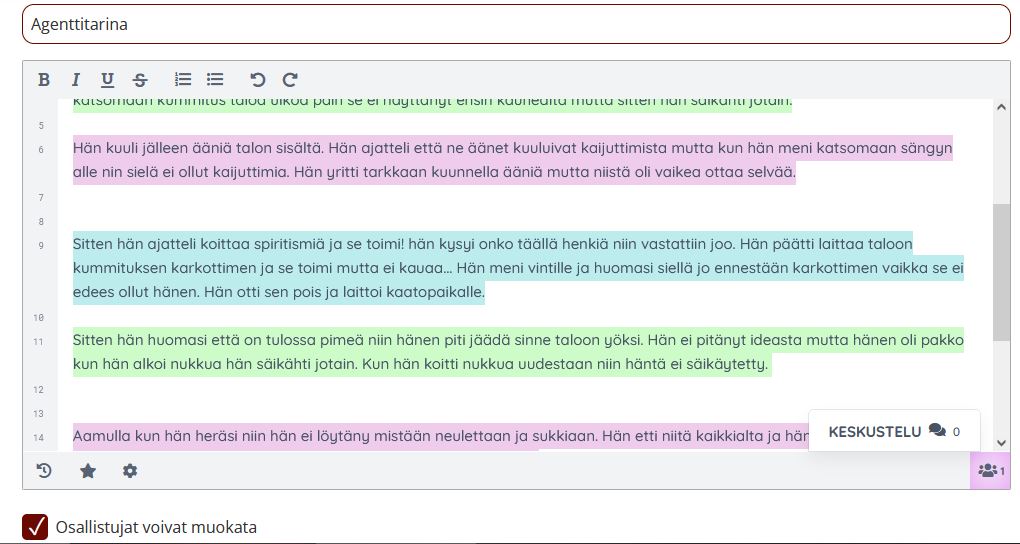
Task: Show the connected users list
Action: [990, 471]
